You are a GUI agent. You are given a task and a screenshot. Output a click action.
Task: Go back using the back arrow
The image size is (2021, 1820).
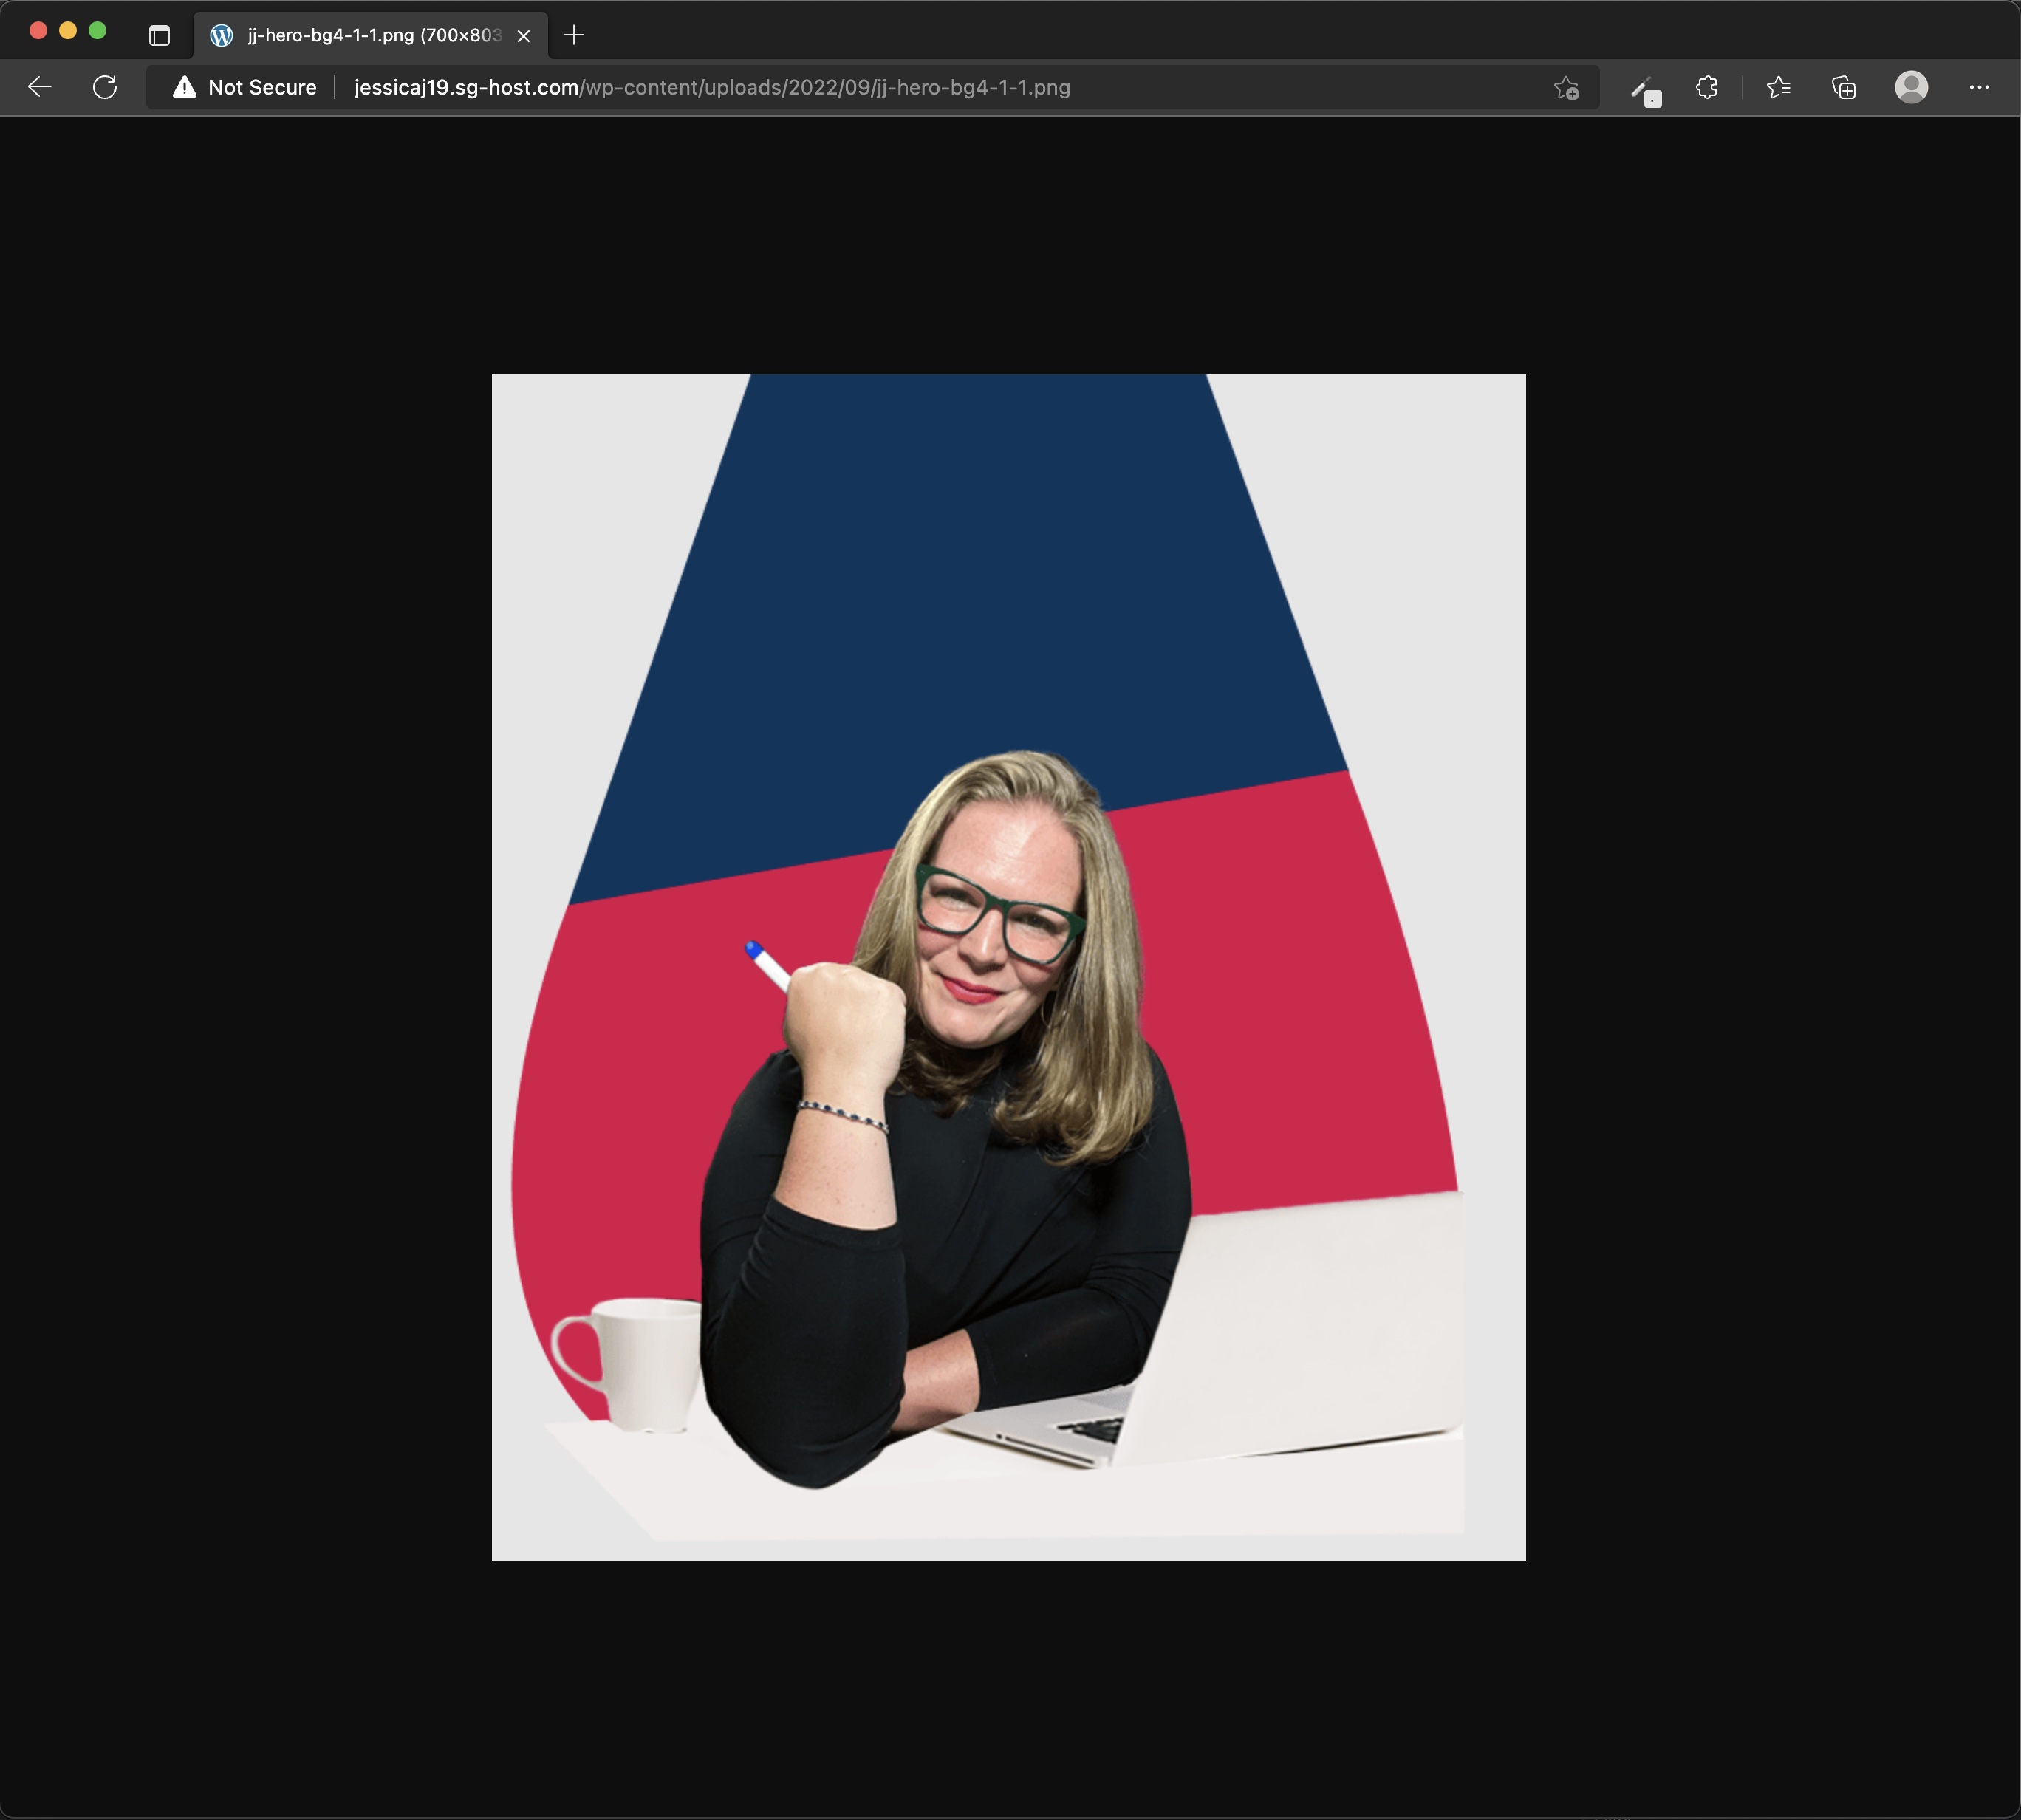point(40,87)
